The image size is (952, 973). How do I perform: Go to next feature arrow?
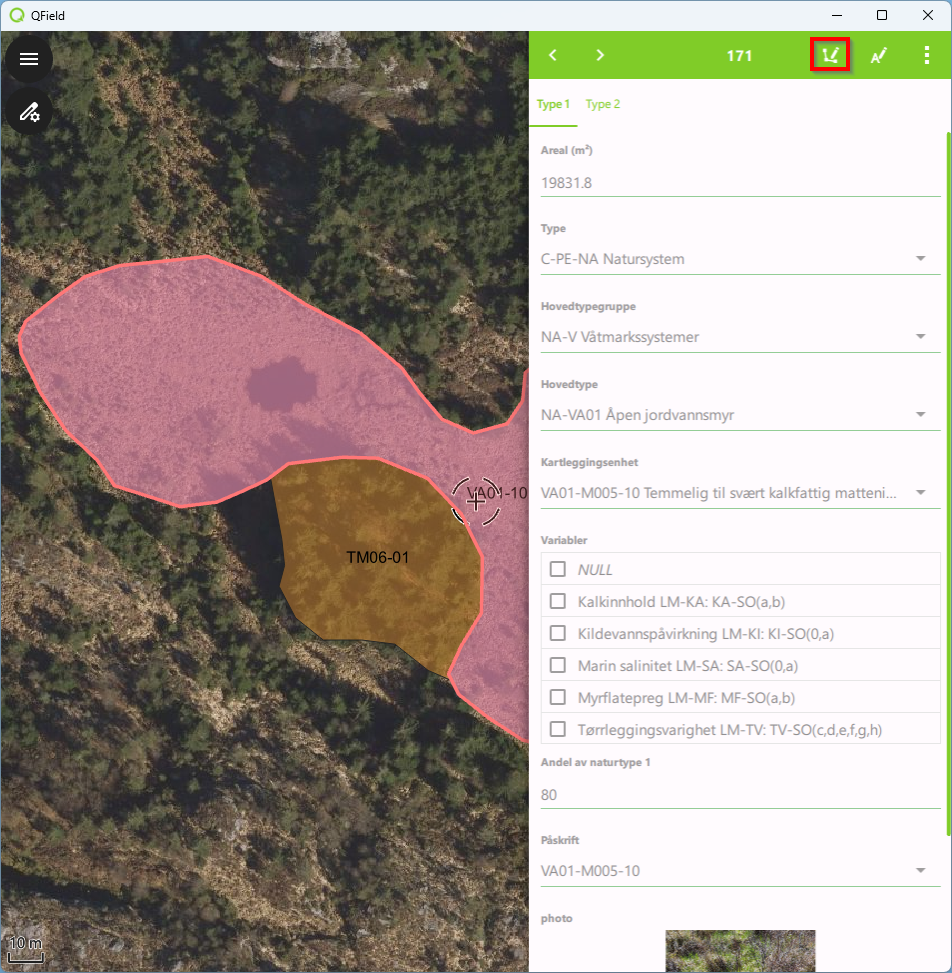(x=600, y=55)
